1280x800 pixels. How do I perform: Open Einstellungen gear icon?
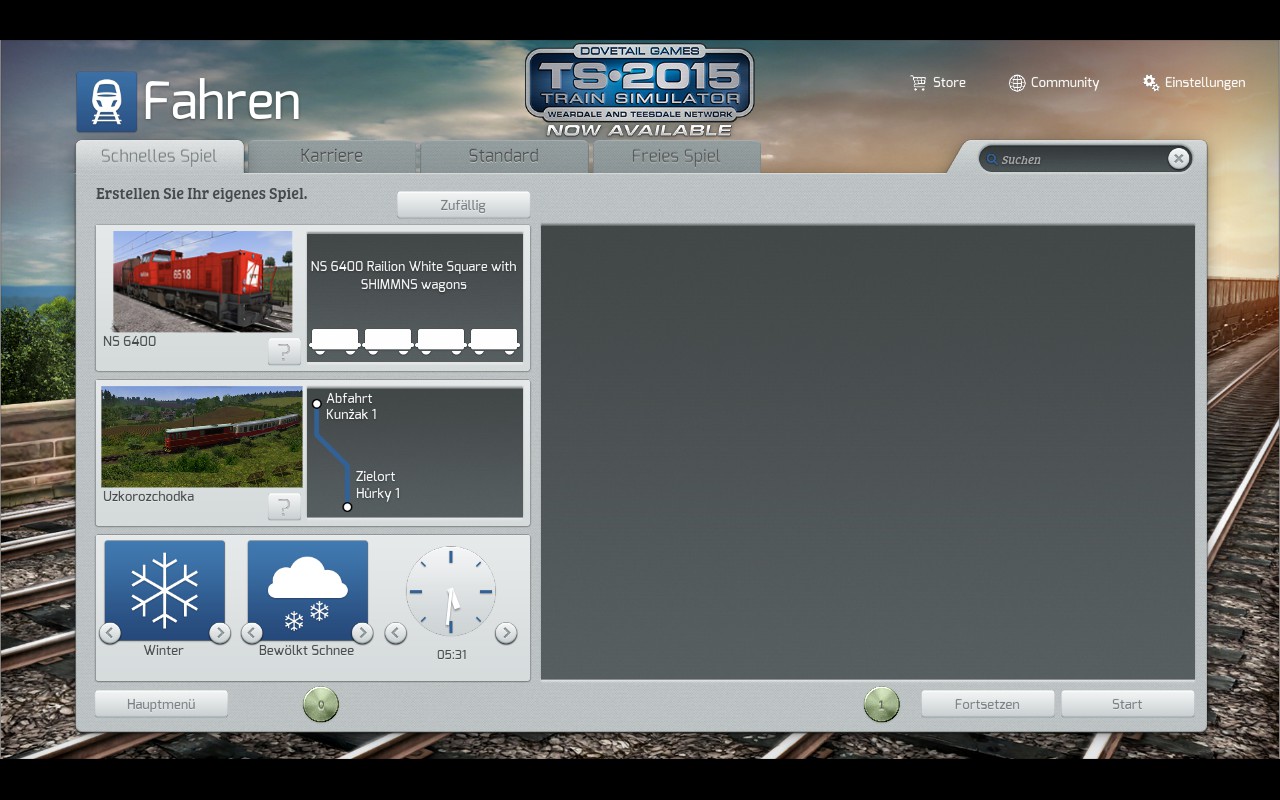tap(1151, 82)
